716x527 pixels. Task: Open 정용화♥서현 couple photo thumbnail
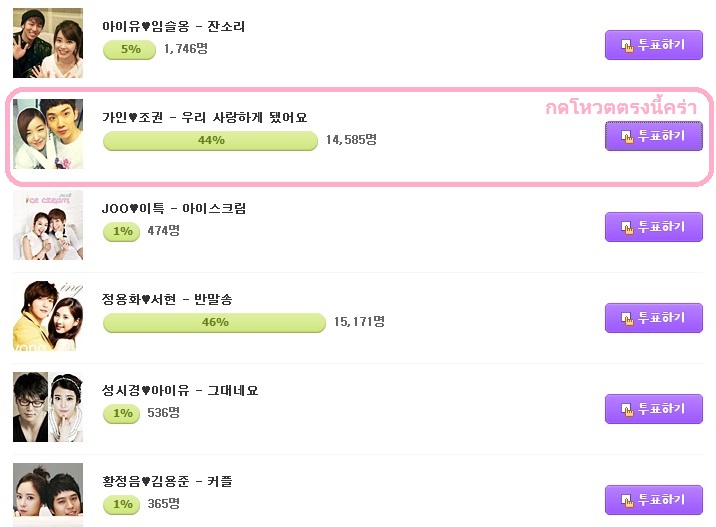point(48,316)
